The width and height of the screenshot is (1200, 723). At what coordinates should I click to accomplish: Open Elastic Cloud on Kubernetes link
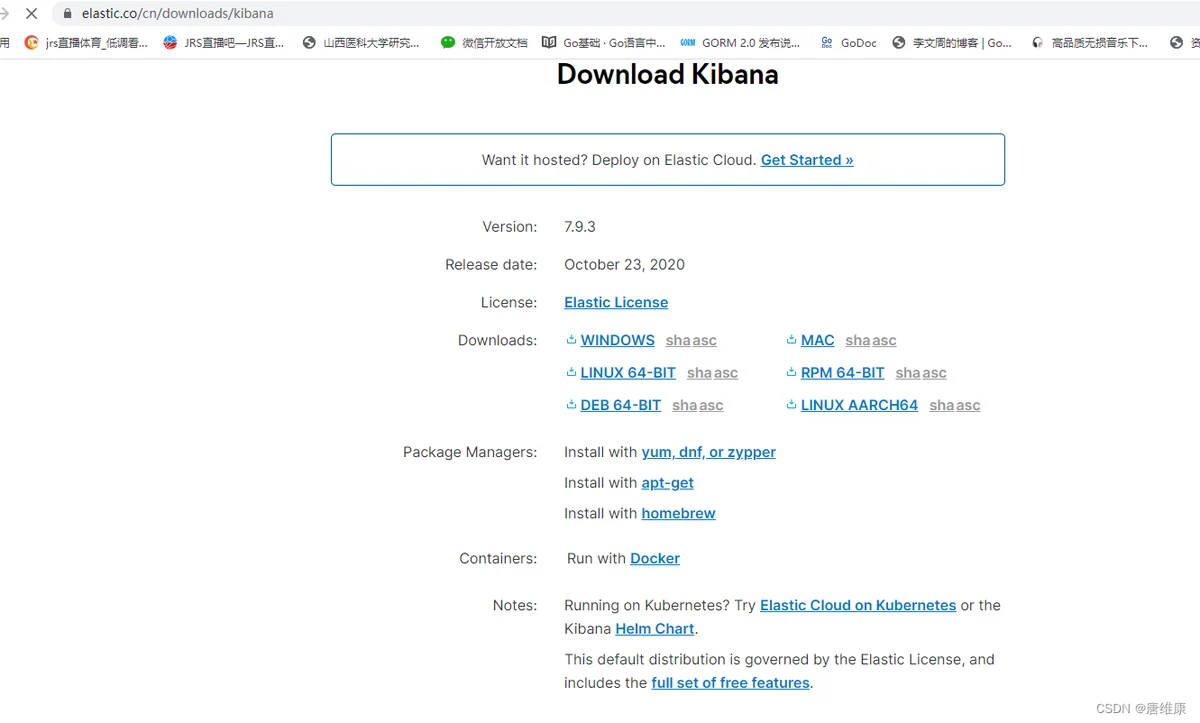(x=857, y=605)
